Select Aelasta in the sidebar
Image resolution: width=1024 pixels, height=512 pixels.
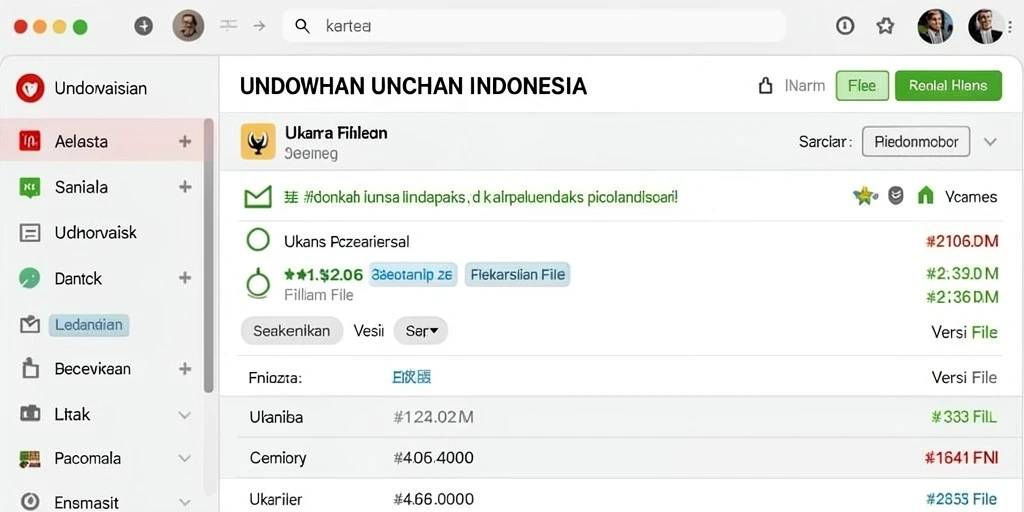click(103, 141)
